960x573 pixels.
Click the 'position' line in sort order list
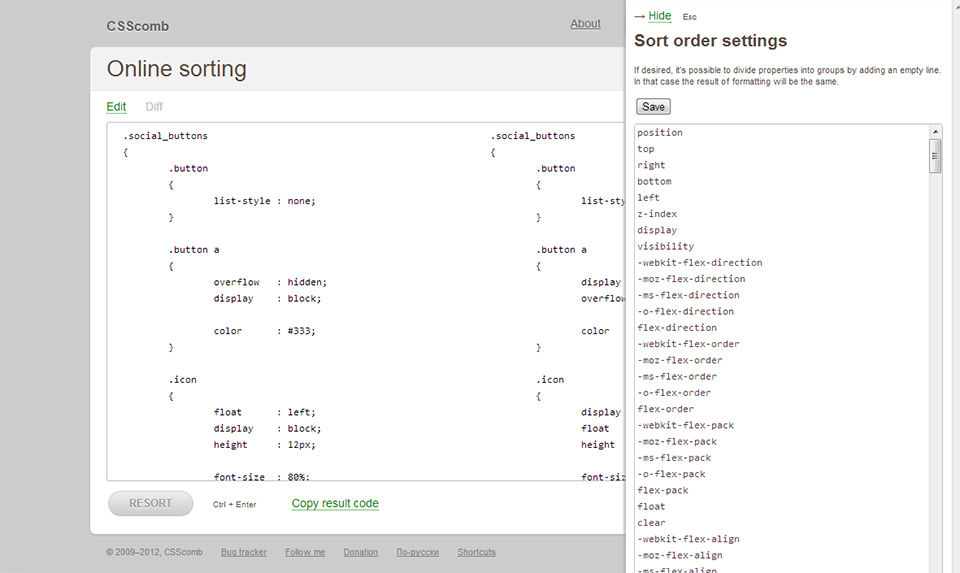(x=660, y=133)
